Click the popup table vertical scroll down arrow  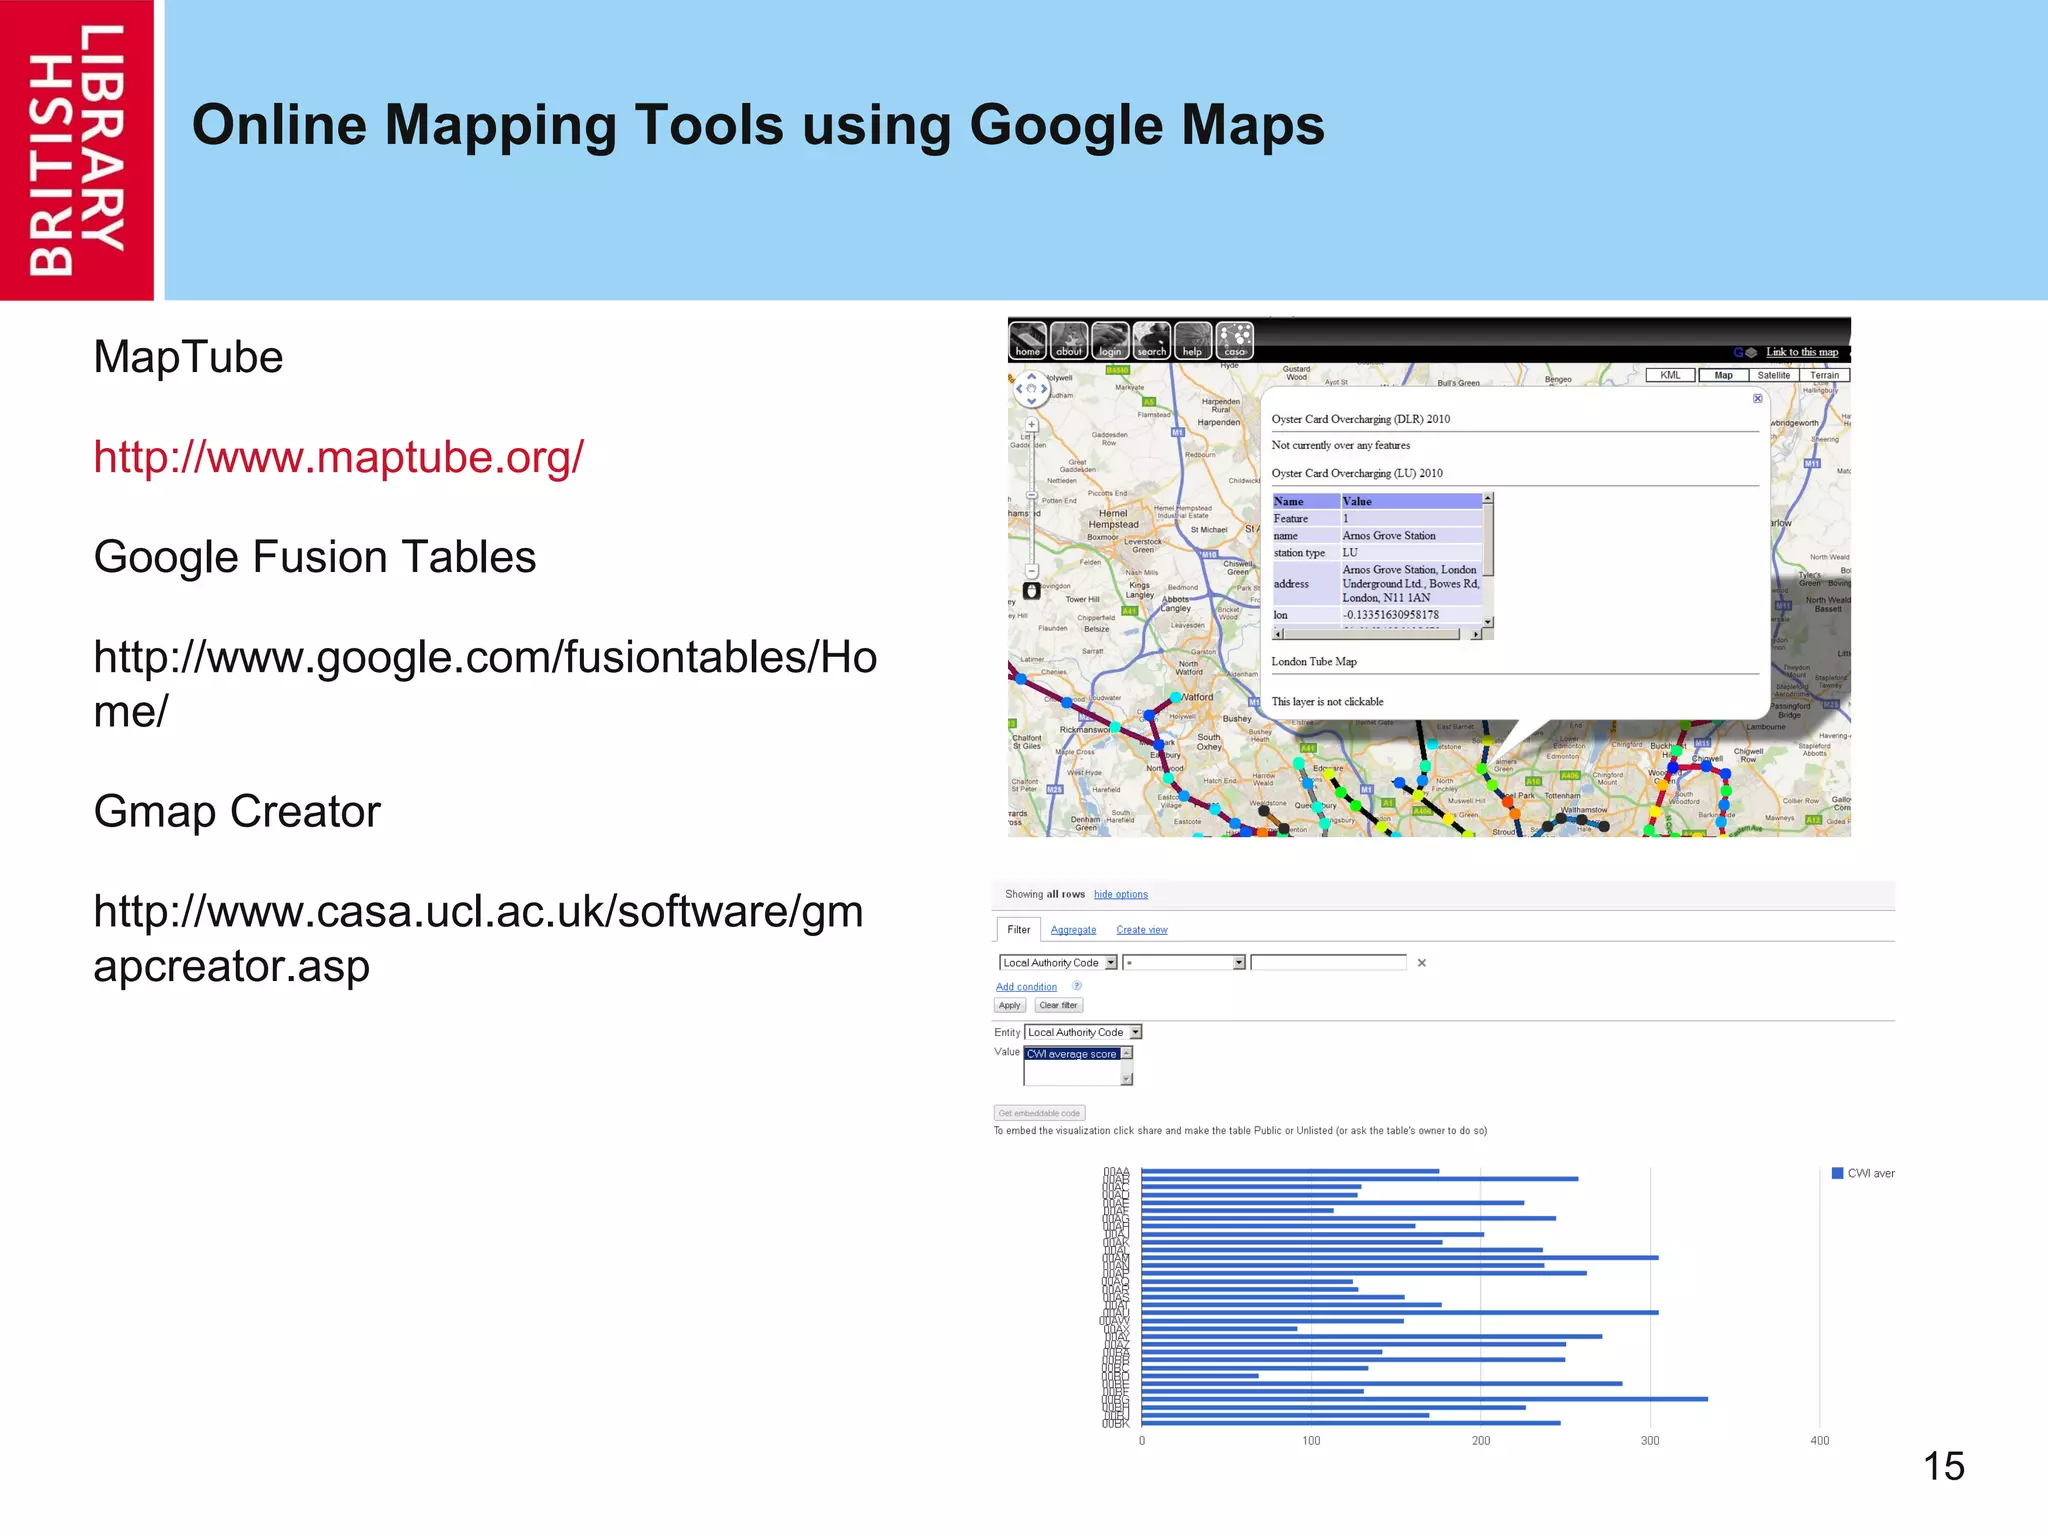pos(1488,622)
